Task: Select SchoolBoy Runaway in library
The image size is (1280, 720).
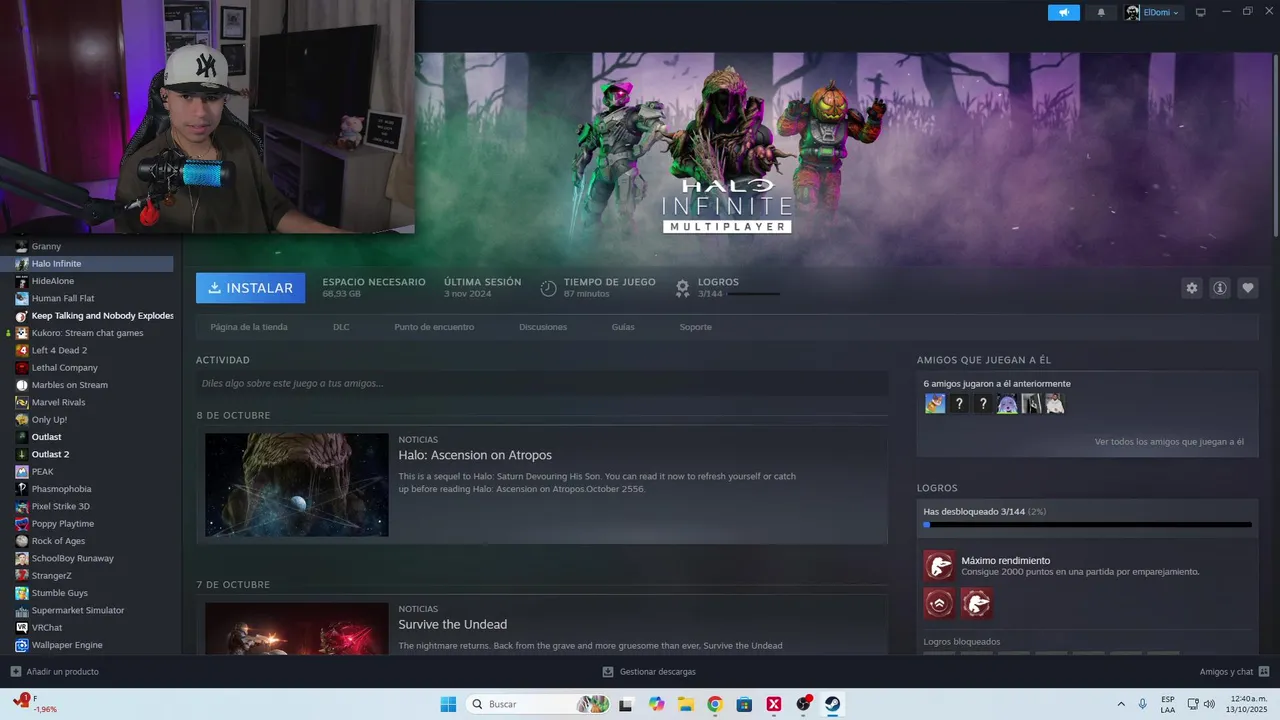Action: pos(72,558)
